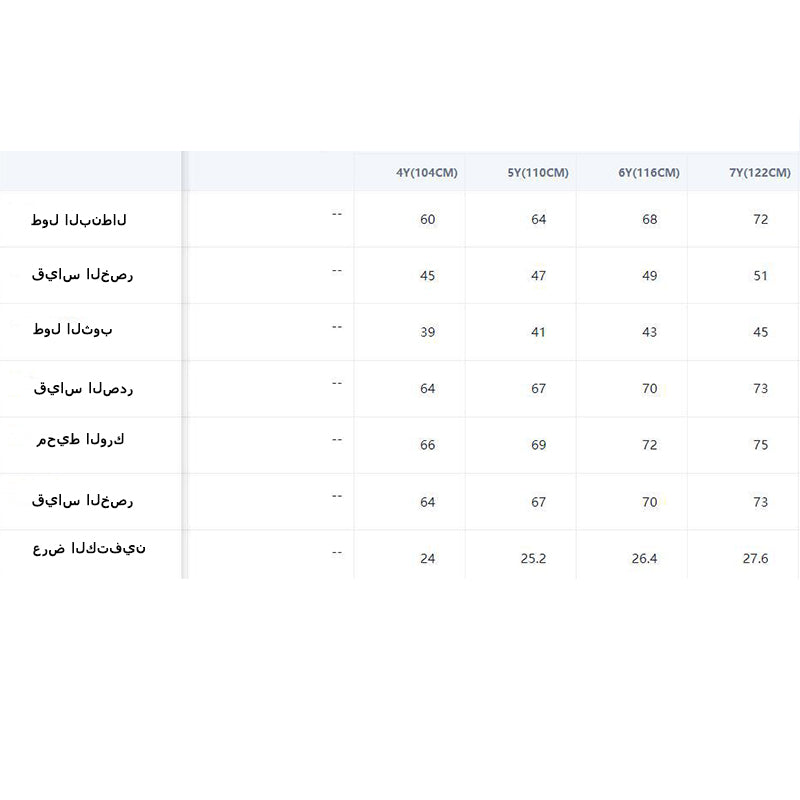Click value 68 under 6Y(116CM)

tap(650, 219)
